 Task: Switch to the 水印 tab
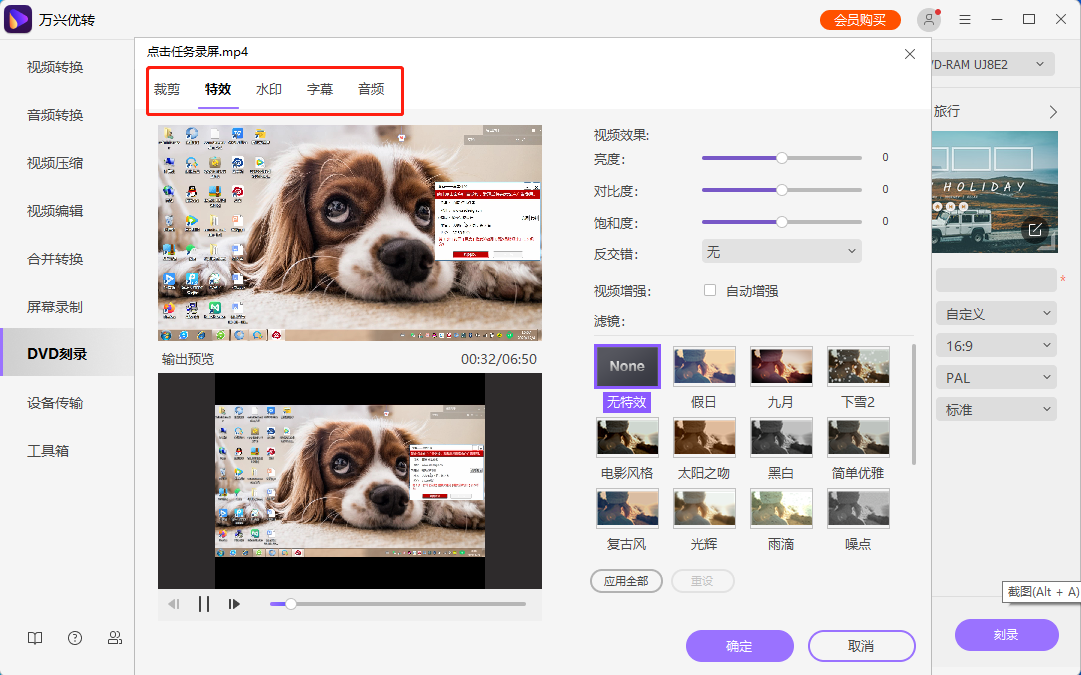[x=268, y=89]
